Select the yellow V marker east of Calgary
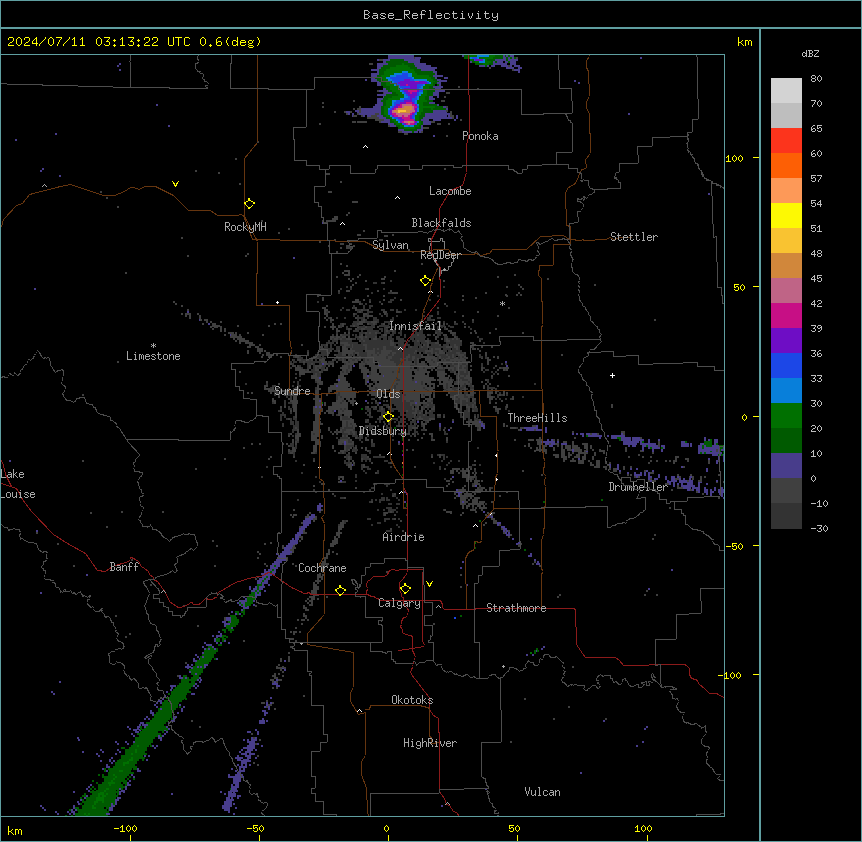This screenshot has height=842, width=862. [429, 584]
